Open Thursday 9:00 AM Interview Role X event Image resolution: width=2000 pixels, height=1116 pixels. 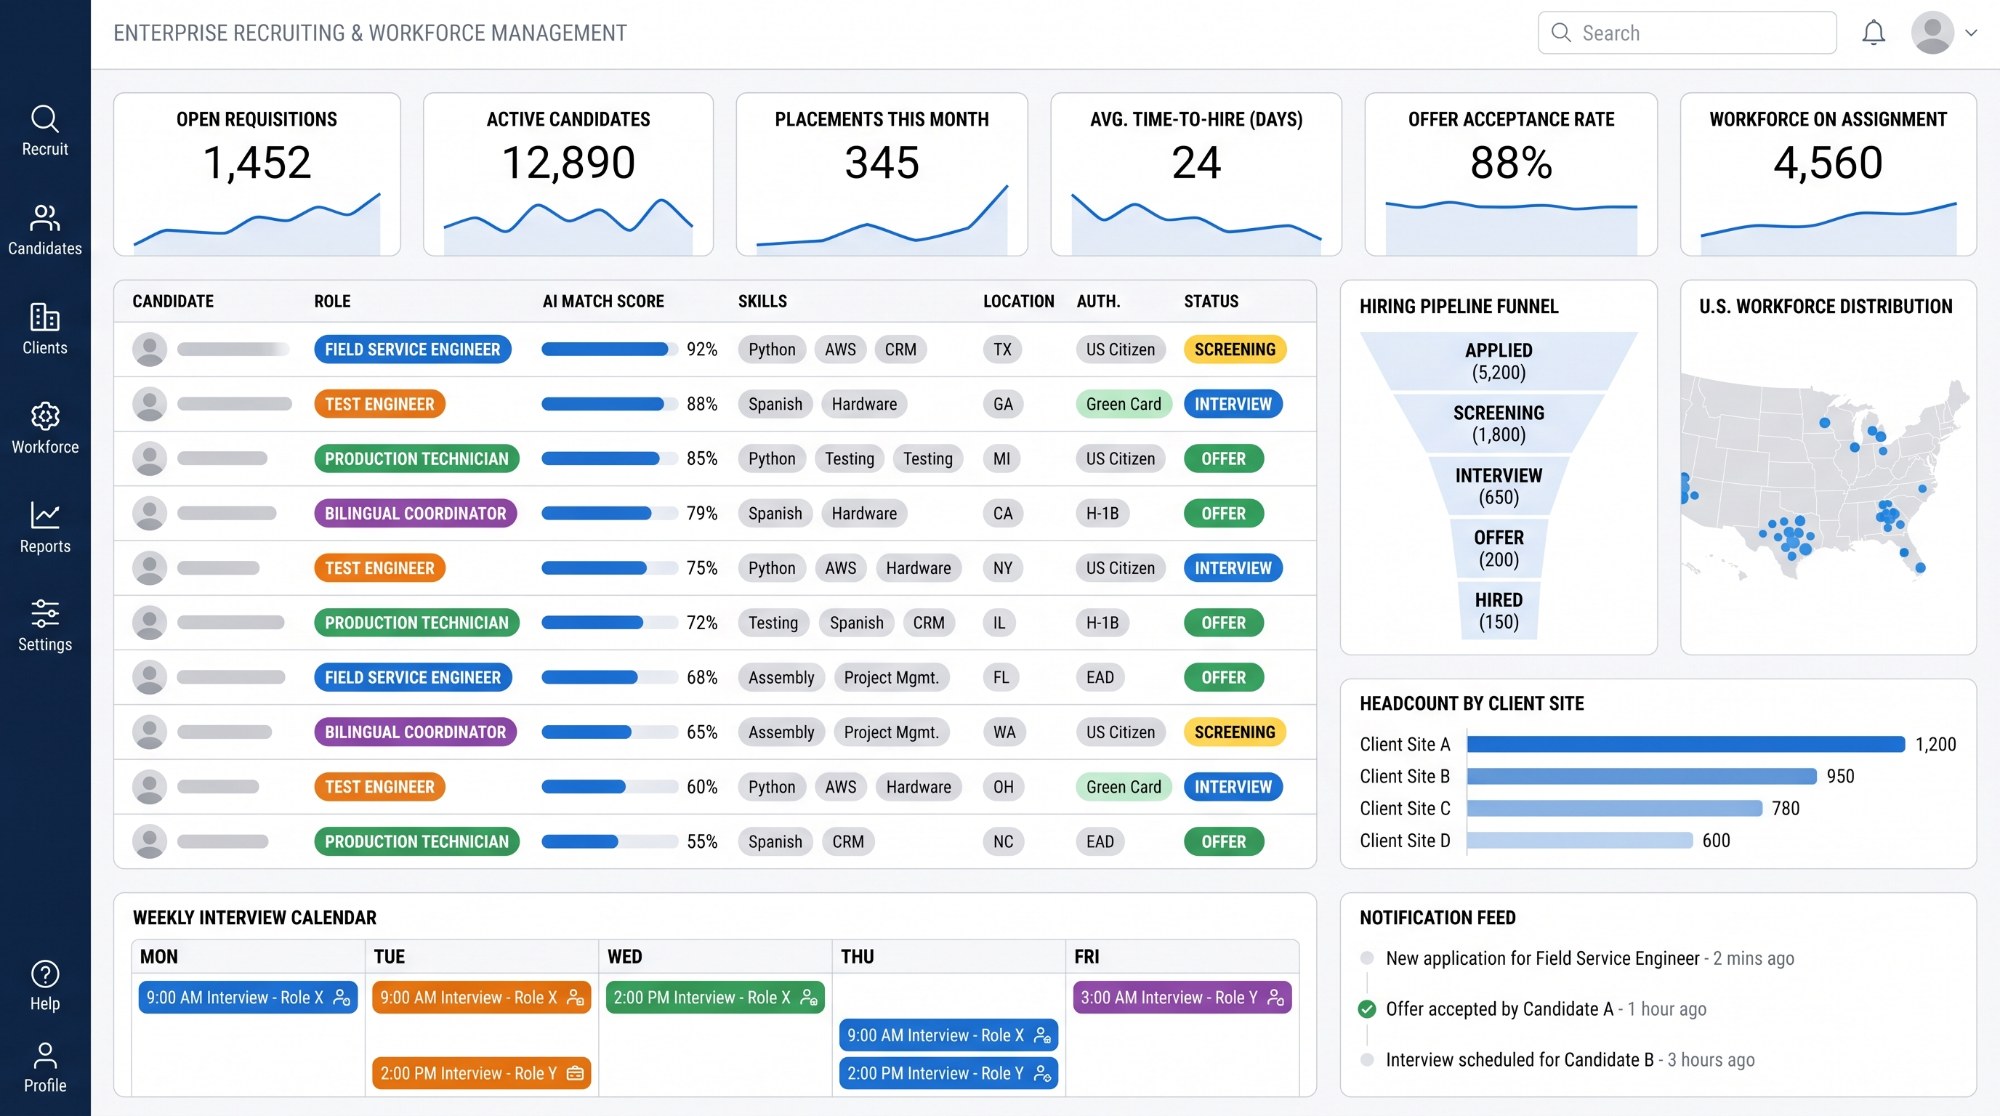pyautogui.click(x=948, y=1035)
